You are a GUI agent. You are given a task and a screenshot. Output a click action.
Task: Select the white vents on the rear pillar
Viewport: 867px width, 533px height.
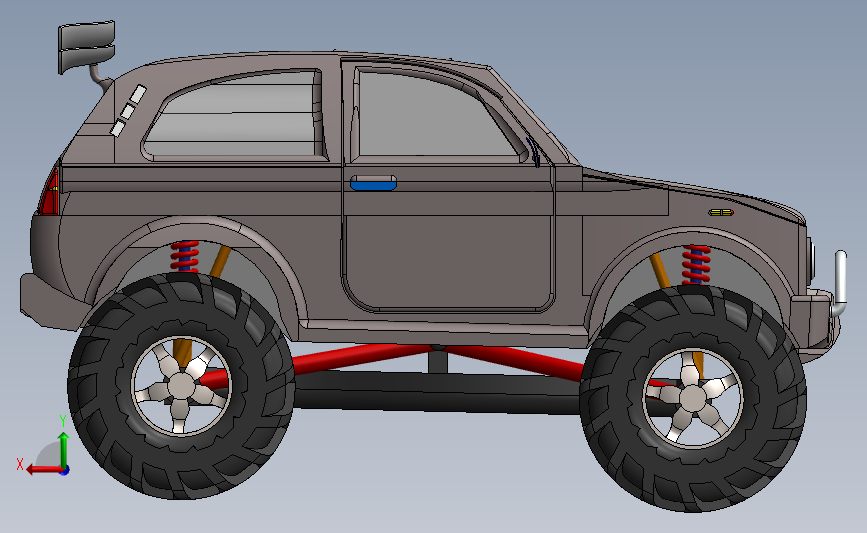click(x=128, y=111)
